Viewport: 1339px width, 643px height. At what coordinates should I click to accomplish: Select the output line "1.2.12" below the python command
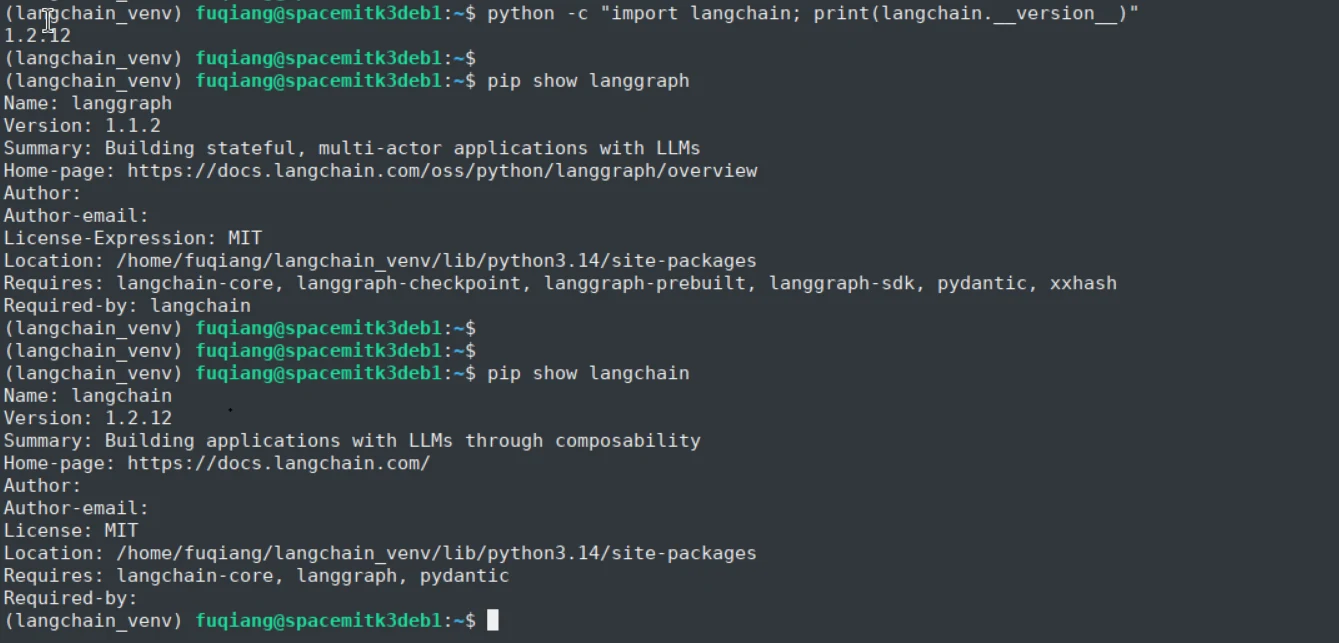coord(37,36)
